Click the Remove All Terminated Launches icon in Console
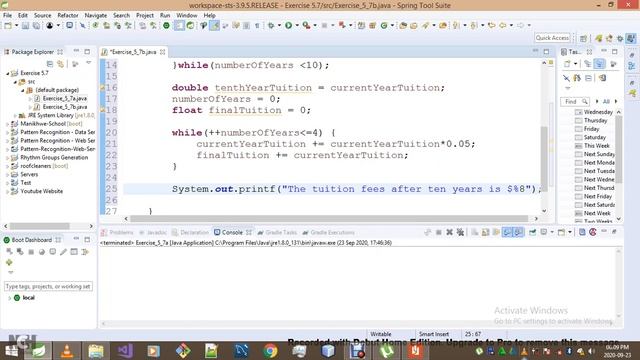Screen dimensions: 640x360 pyautogui.click(x=460, y=232)
